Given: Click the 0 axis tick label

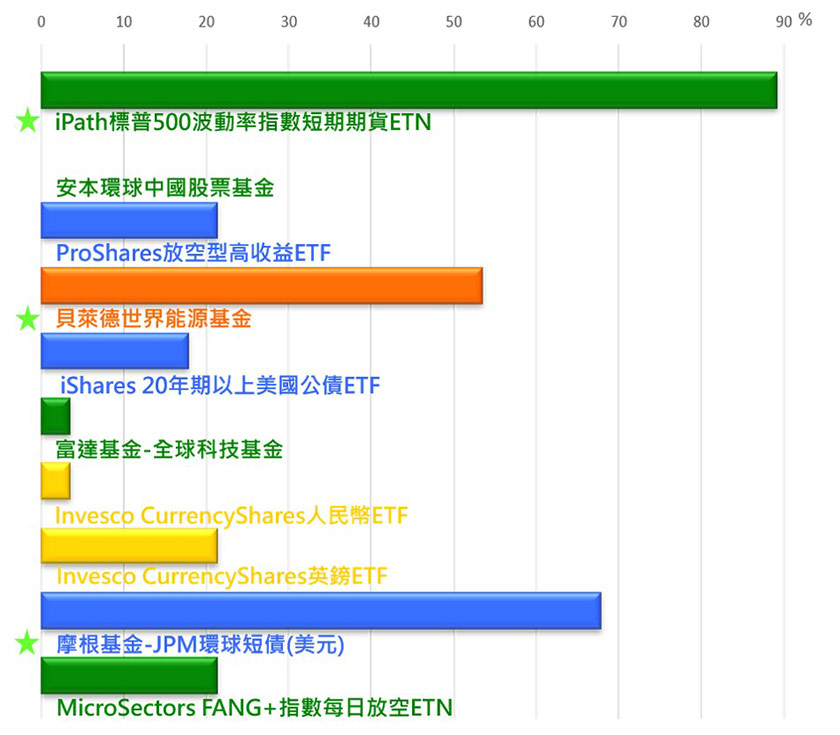Looking at the screenshot, I should (x=41, y=22).
